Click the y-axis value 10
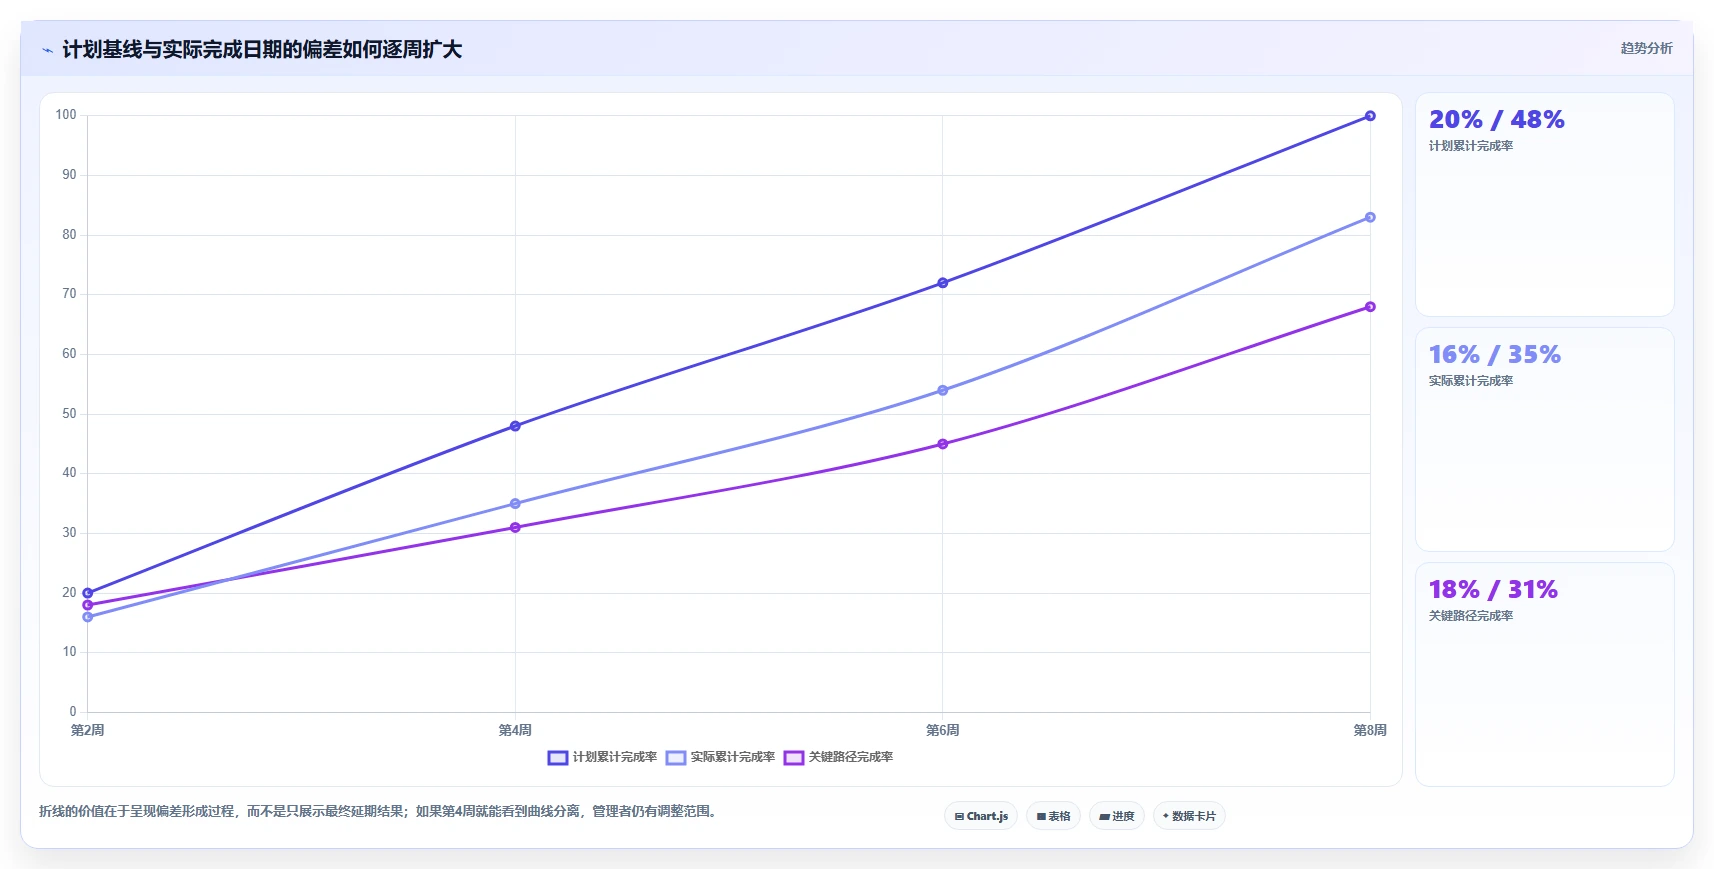 coord(69,652)
